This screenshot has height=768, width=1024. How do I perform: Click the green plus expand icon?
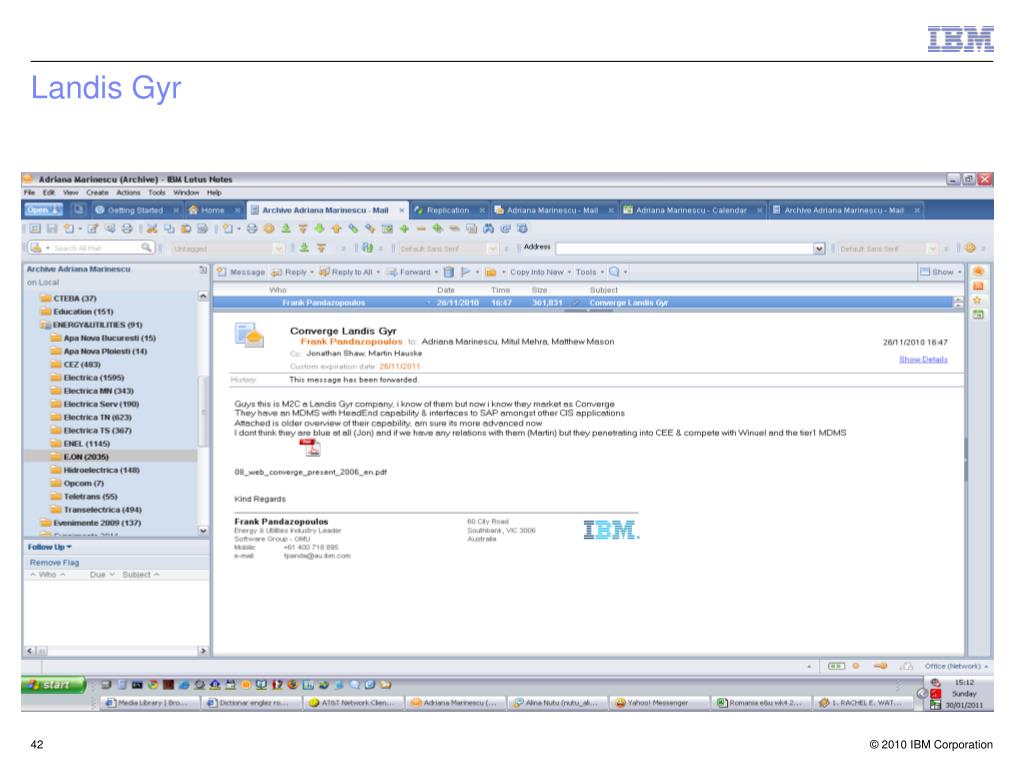[x=404, y=229]
